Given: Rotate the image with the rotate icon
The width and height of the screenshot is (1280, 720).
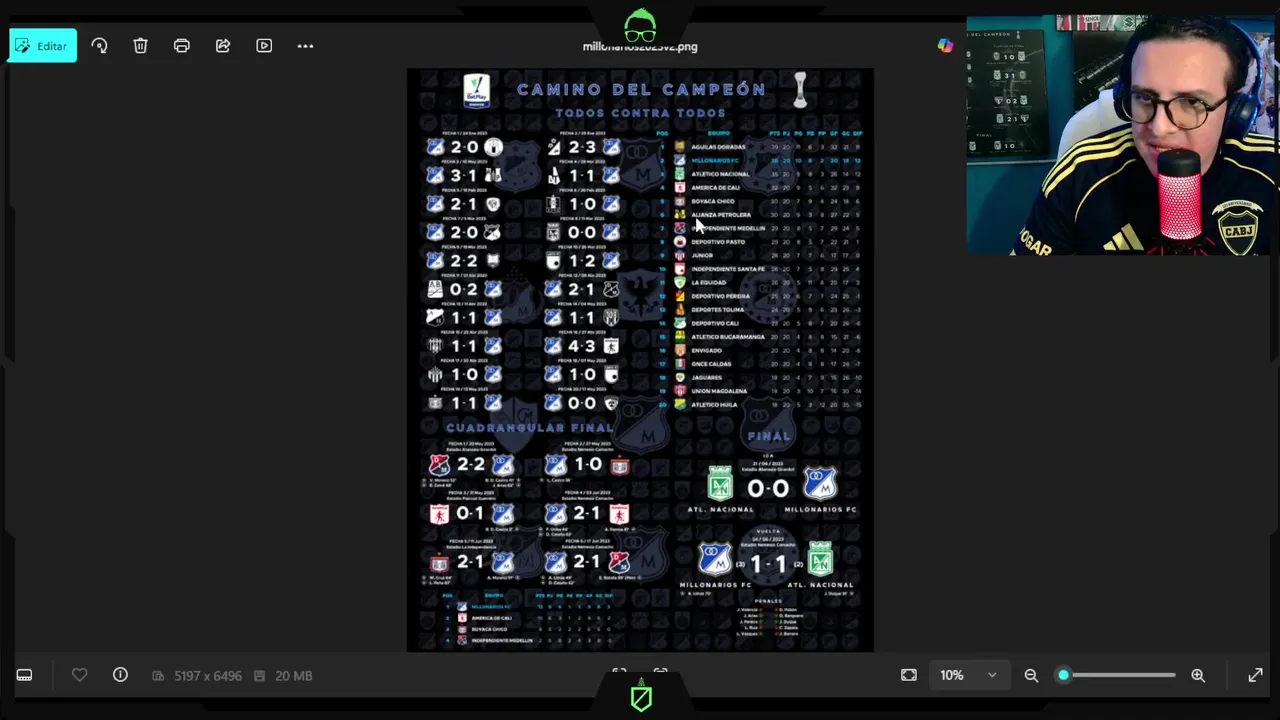Looking at the screenshot, I should click(x=99, y=46).
